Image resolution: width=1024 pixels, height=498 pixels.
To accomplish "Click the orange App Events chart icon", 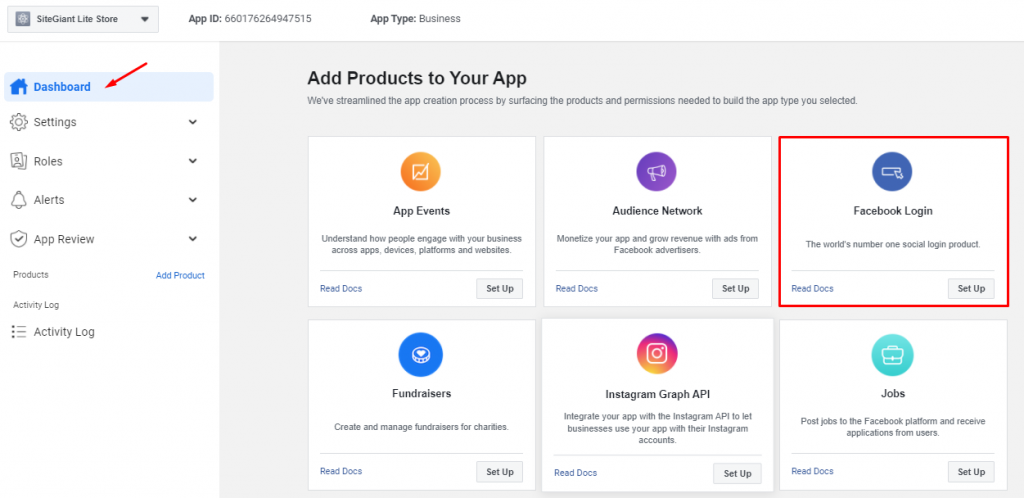I will (x=421, y=172).
